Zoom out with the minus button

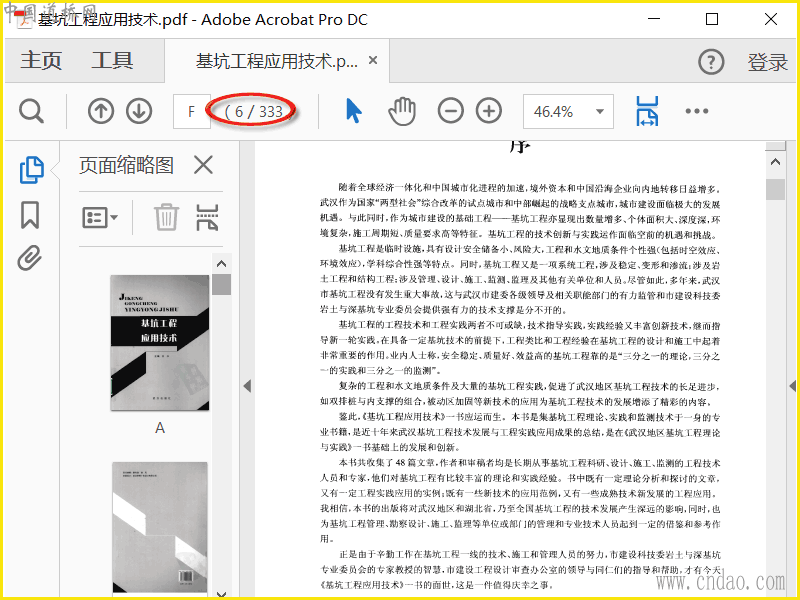451,111
